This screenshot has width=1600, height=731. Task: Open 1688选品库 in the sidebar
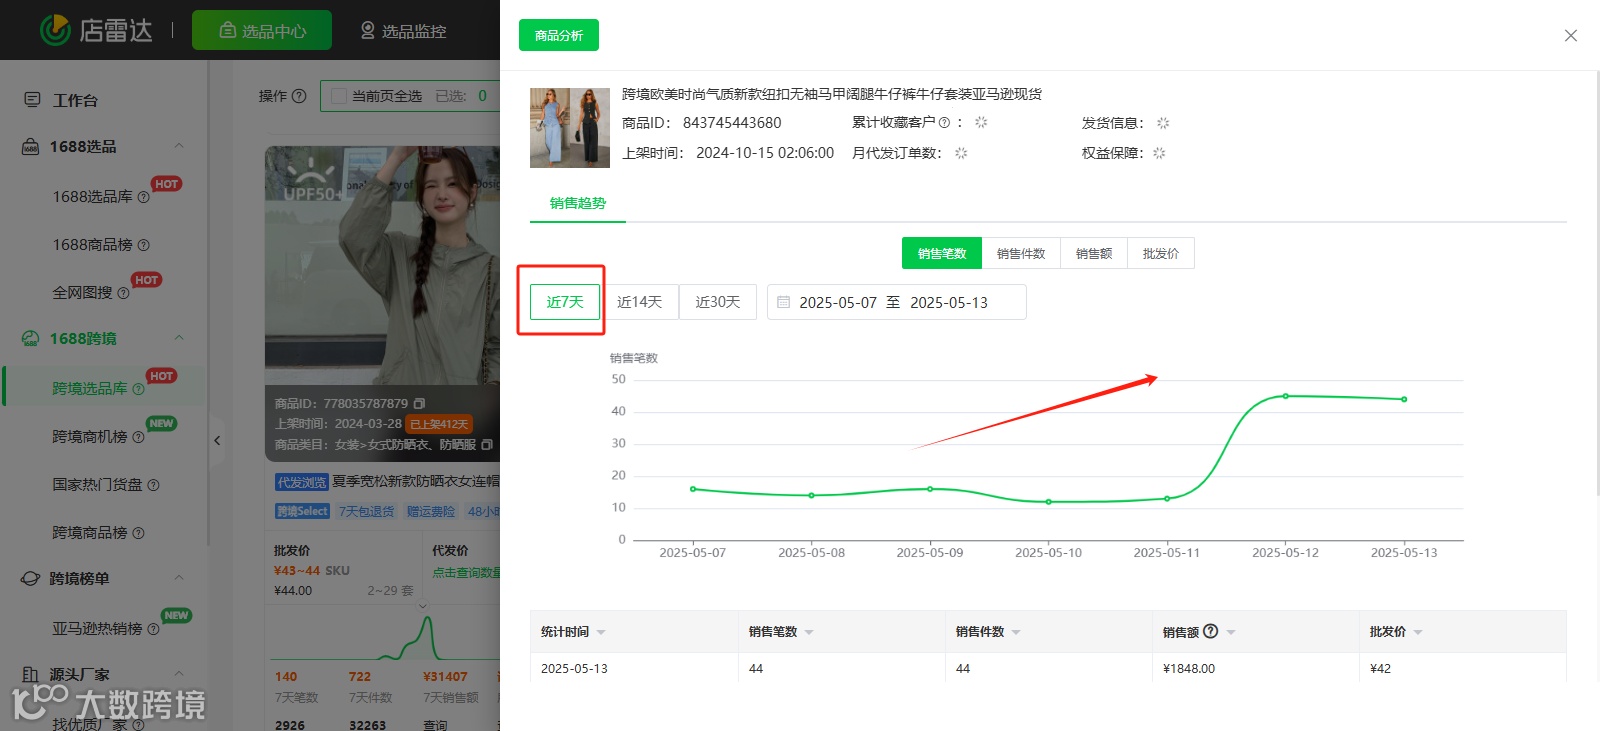pyautogui.click(x=92, y=197)
